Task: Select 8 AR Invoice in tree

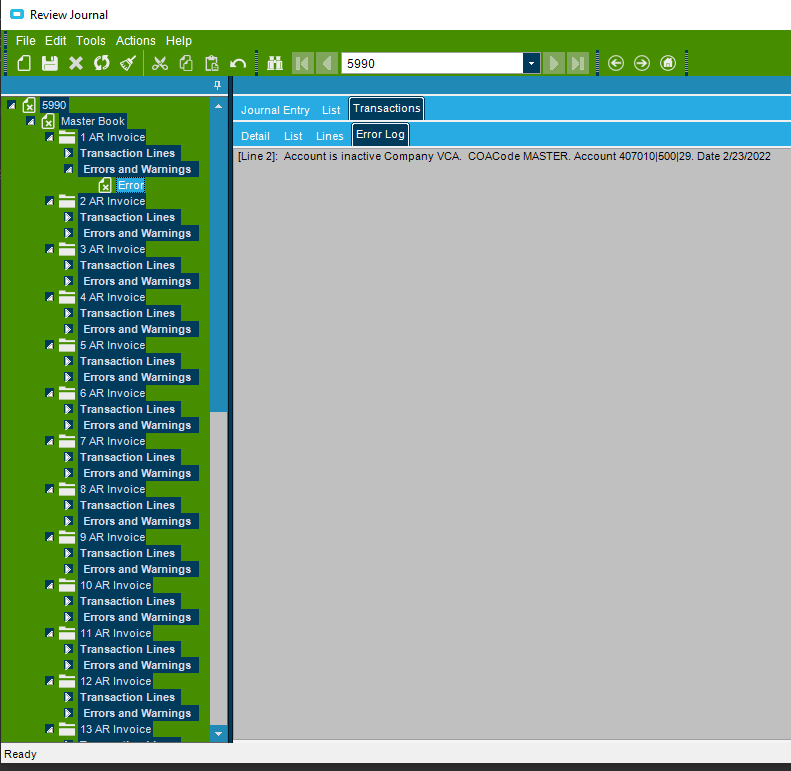Action: pyautogui.click(x=112, y=489)
